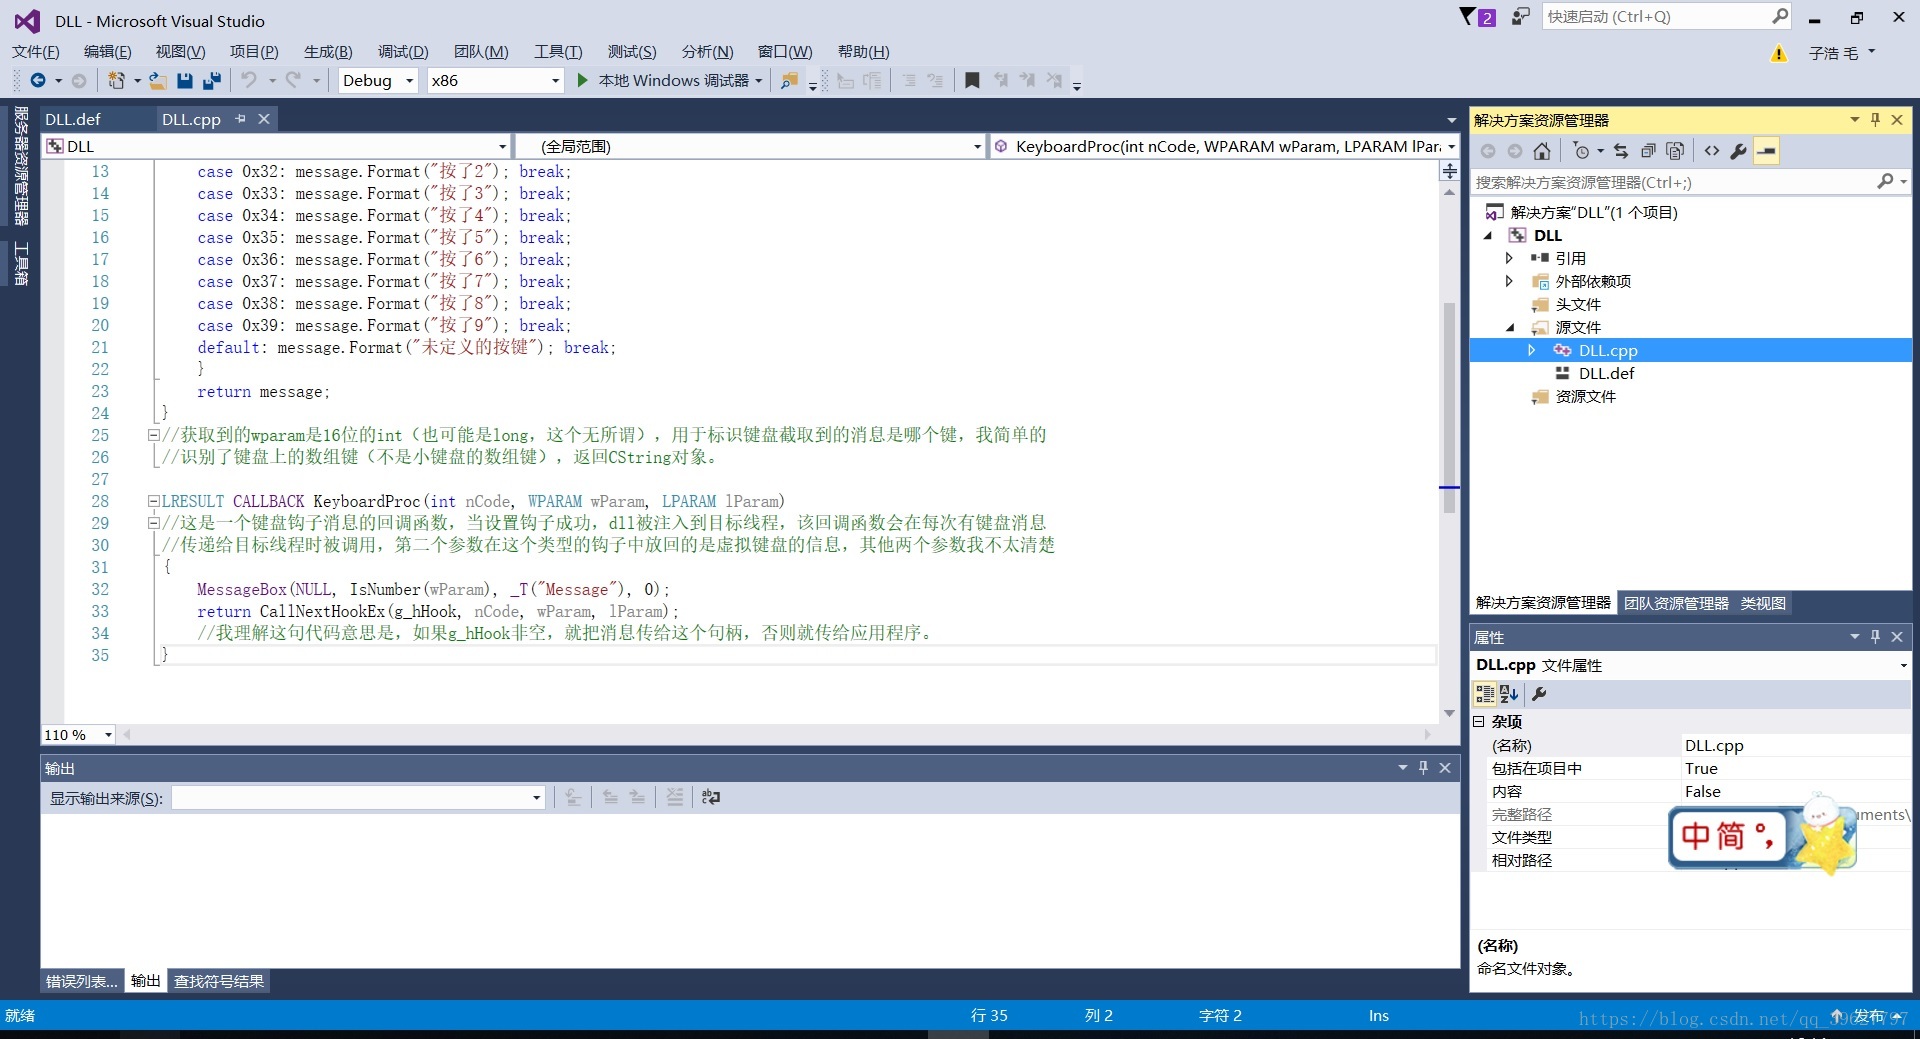Pin the Output panel
Image resolution: width=1920 pixels, height=1039 pixels.
1423,768
